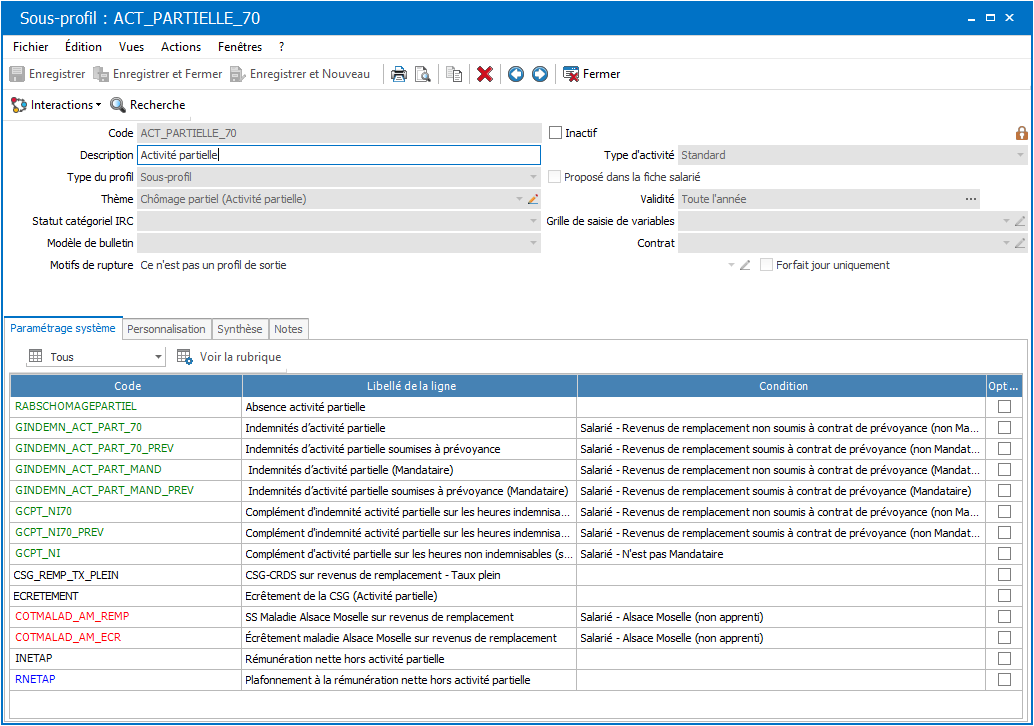Check optional box for RABSCHOMAGEPARTIEL row
Screen dimensions: 1034x726
click(1004, 406)
